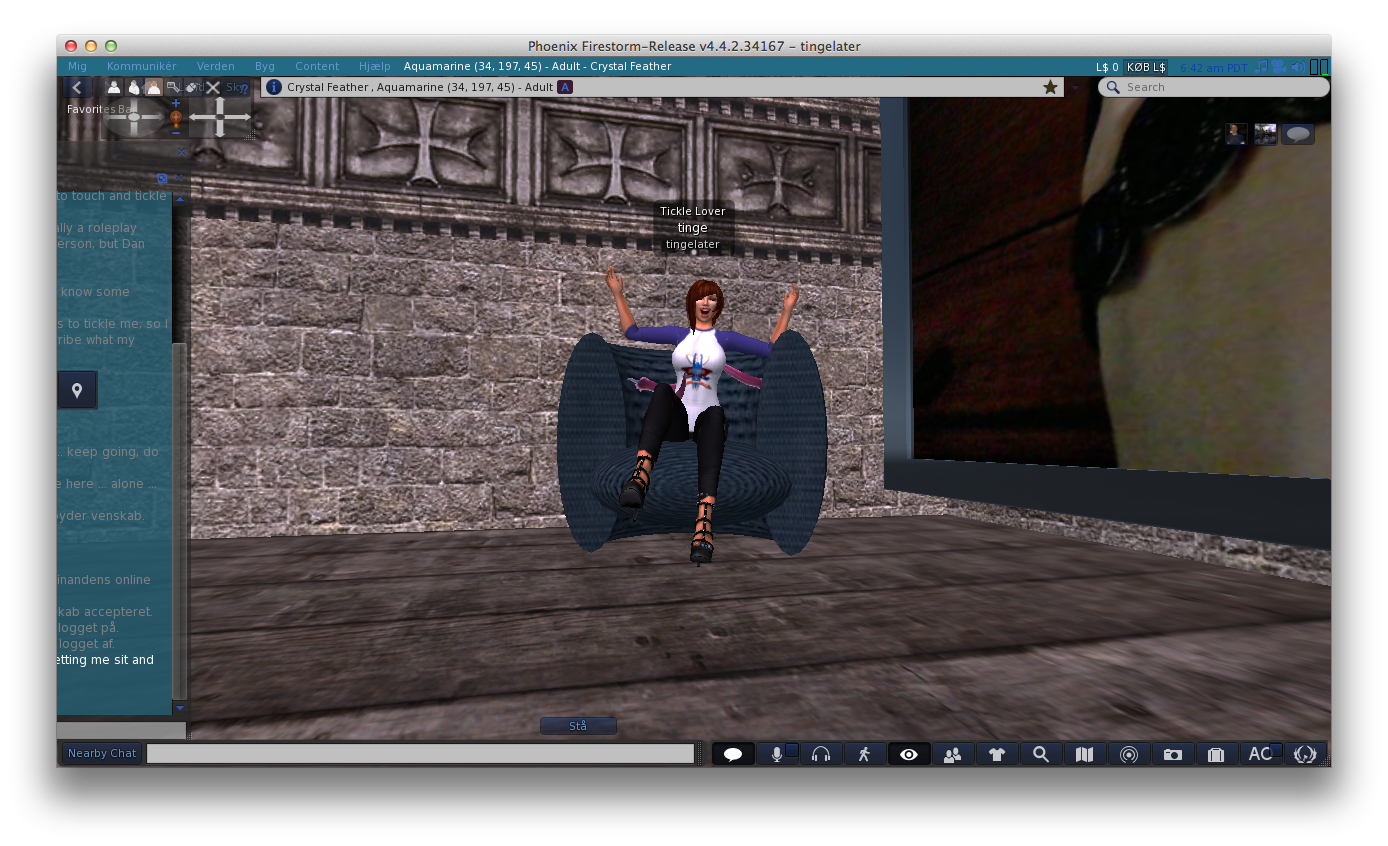Viewport: 1388px width, 846px height.
Task: Click the nearby chat text input field
Action: tap(420, 754)
